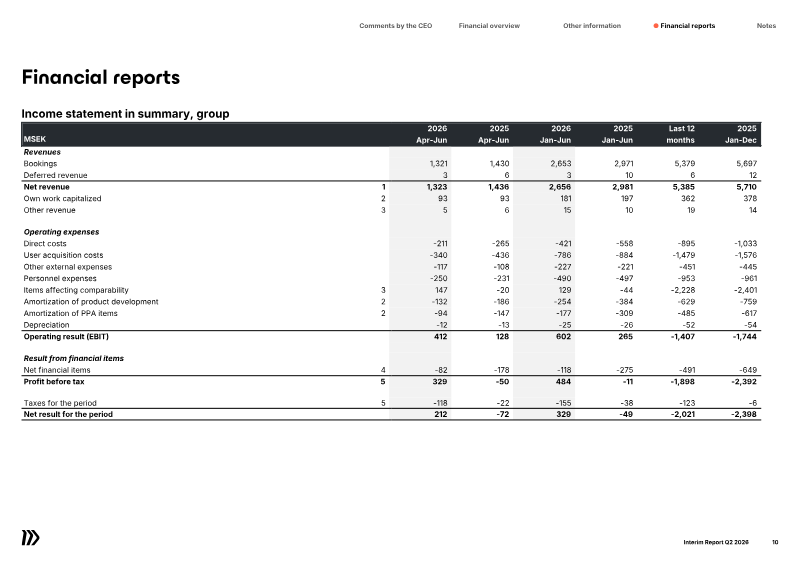This screenshot has height=565, width=800.
Task: Click the Interim Report Q2 2026 footer text
Action: pos(716,542)
